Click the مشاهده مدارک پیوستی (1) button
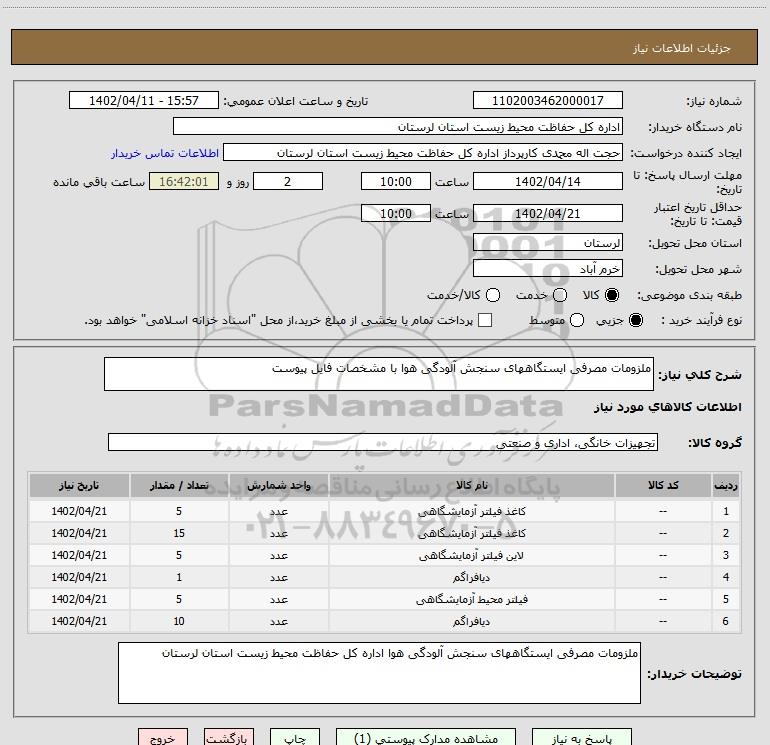The image size is (770, 745). point(426,737)
